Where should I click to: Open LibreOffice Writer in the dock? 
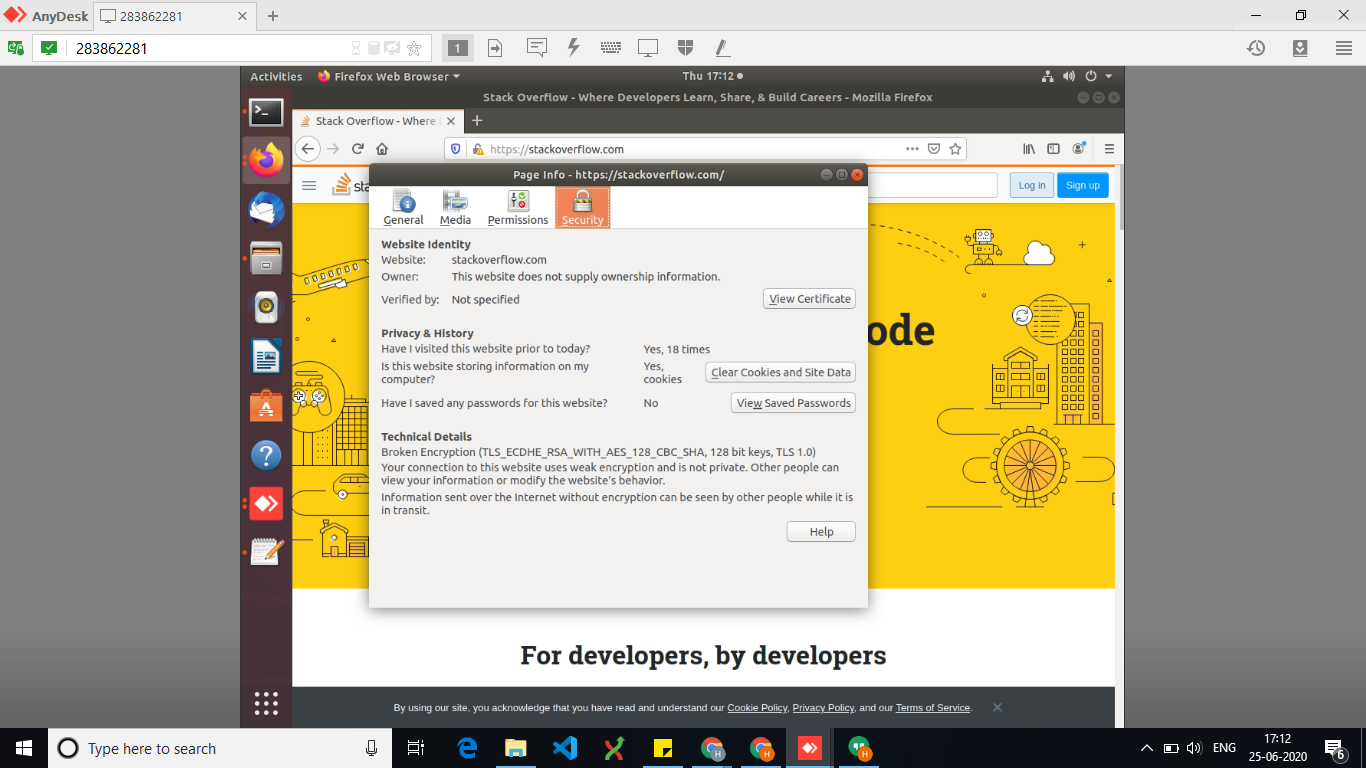(x=266, y=357)
